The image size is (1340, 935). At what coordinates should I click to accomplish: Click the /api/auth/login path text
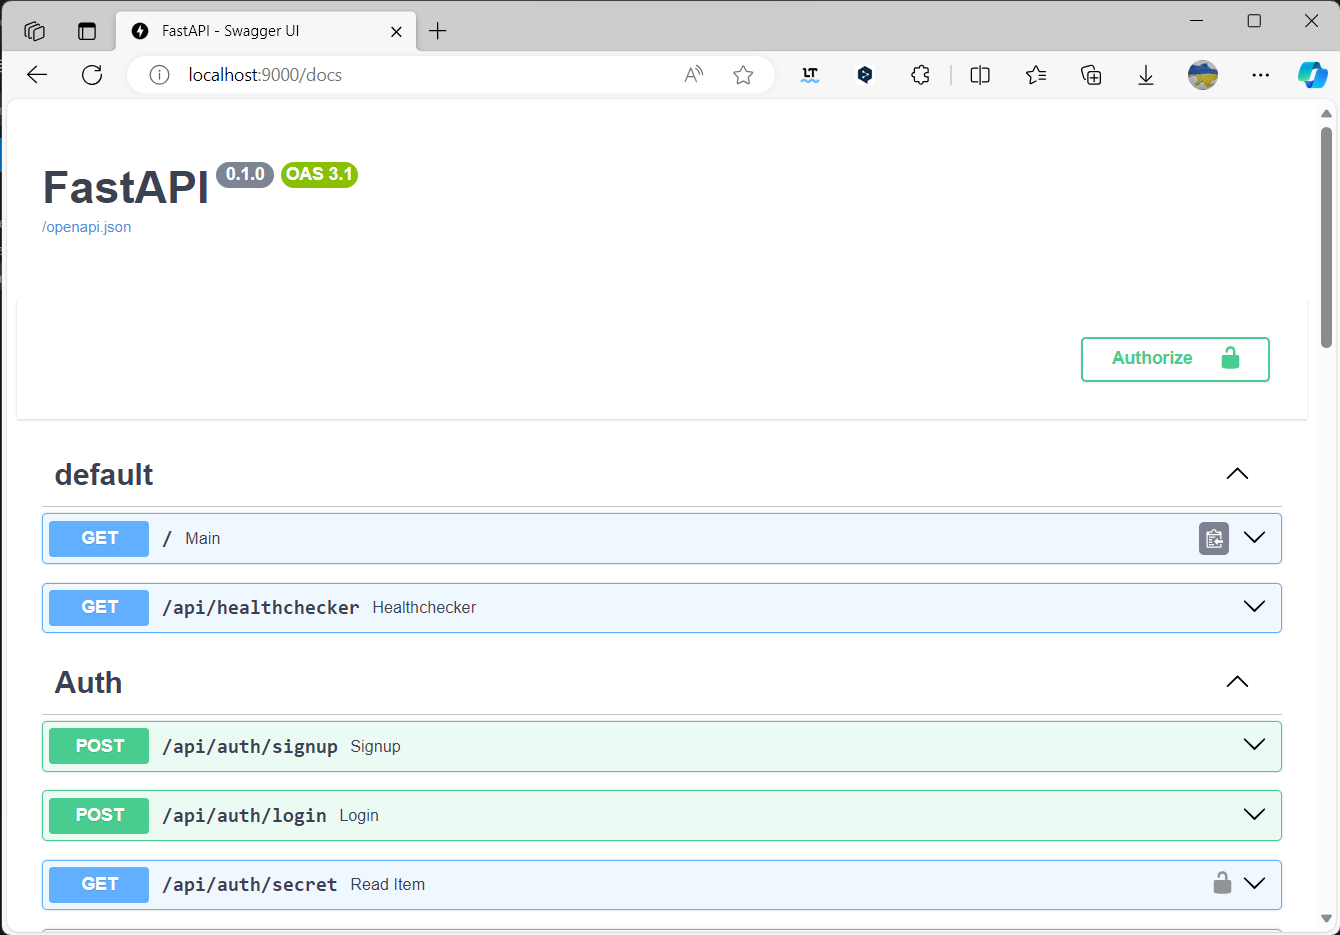pyautogui.click(x=244, y=816)
